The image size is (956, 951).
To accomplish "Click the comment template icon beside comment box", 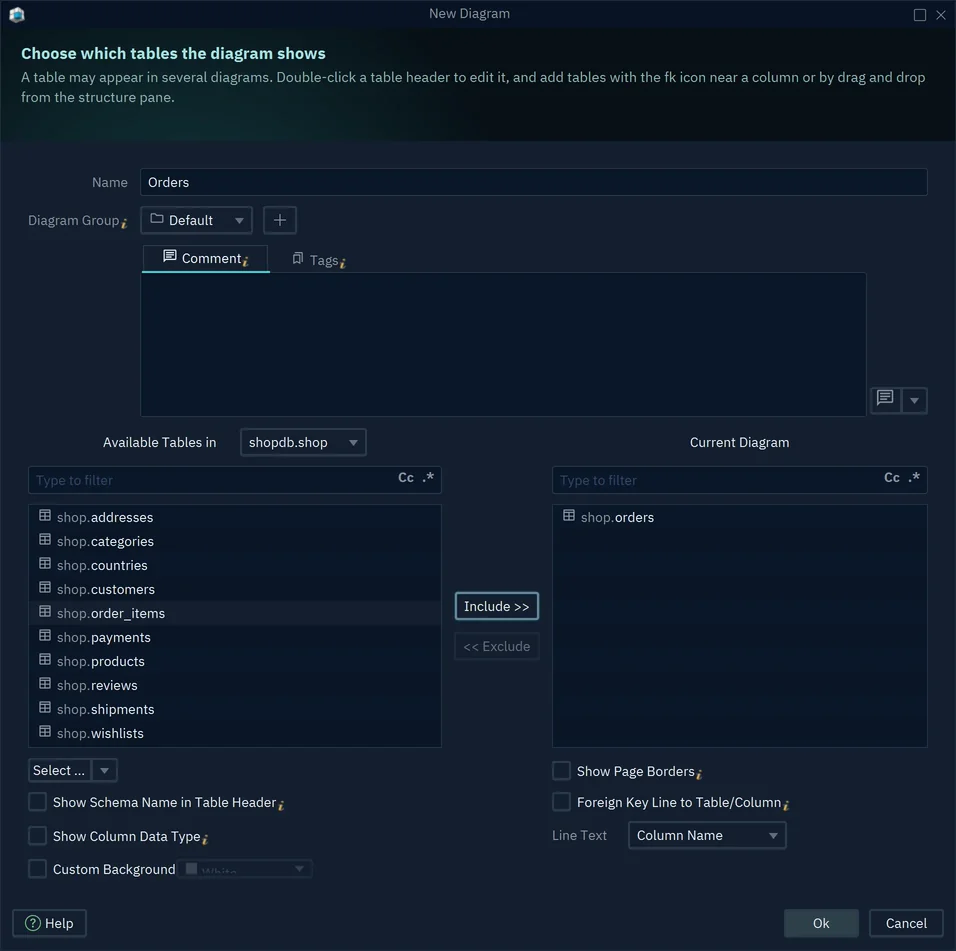I will pyautogui.click(x=885, y=400).
